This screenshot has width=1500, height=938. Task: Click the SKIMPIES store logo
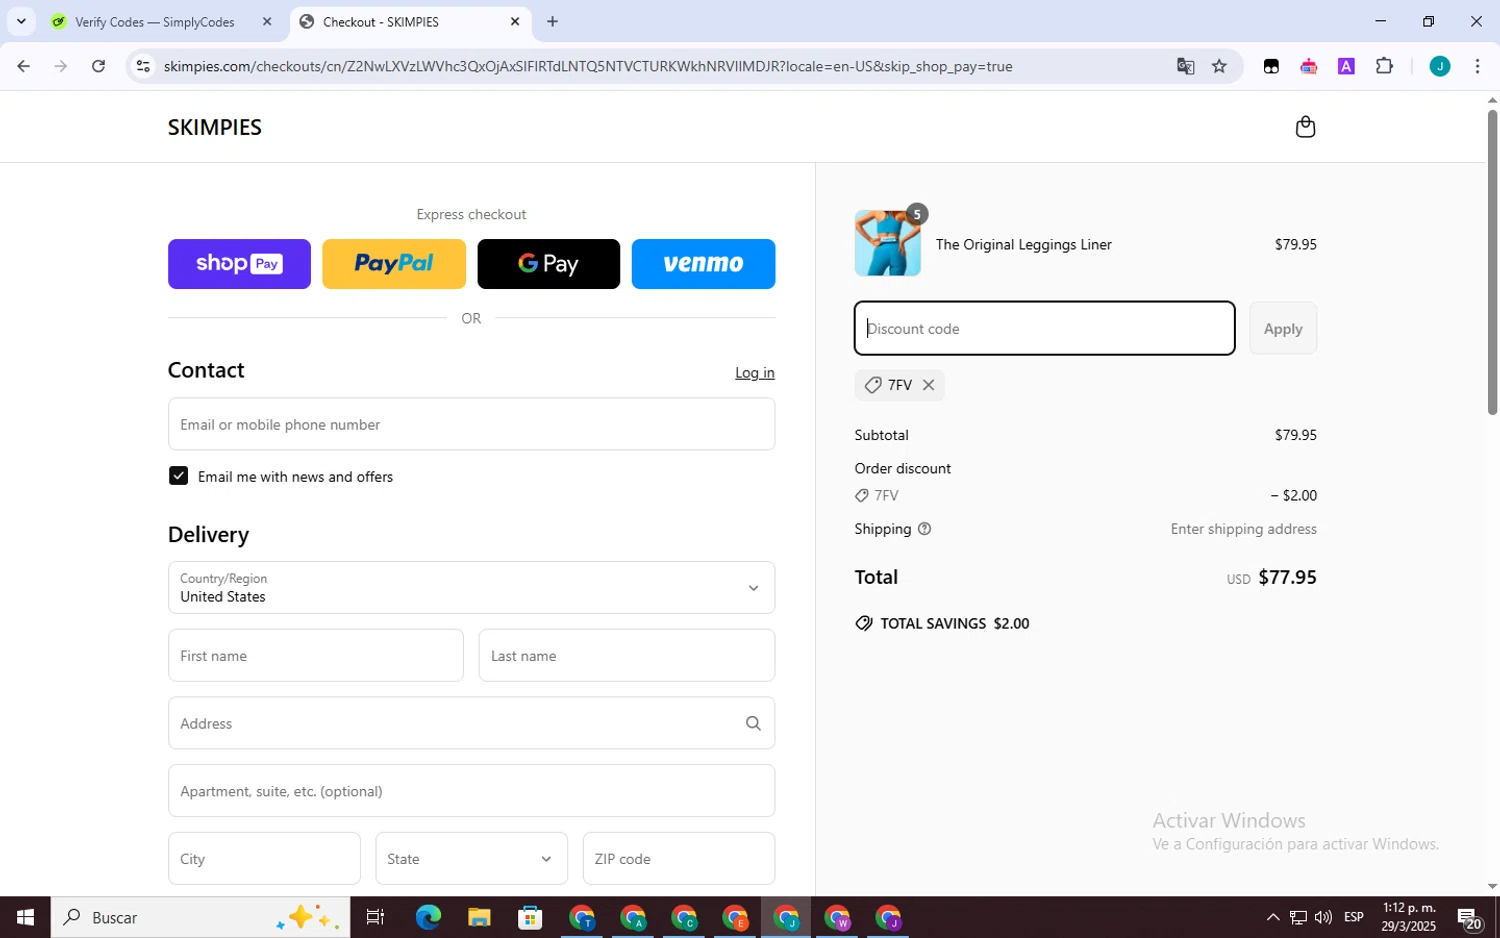pos(215,127)
